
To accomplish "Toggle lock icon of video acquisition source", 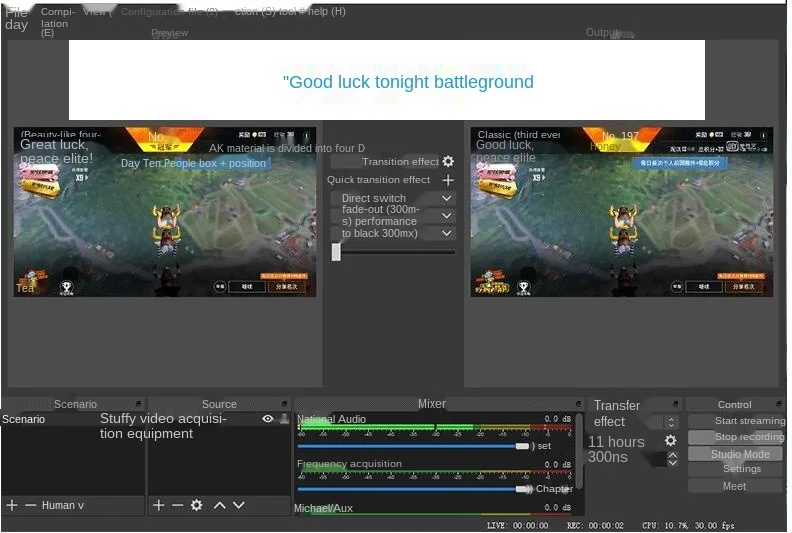I will (x=285, y=418).
